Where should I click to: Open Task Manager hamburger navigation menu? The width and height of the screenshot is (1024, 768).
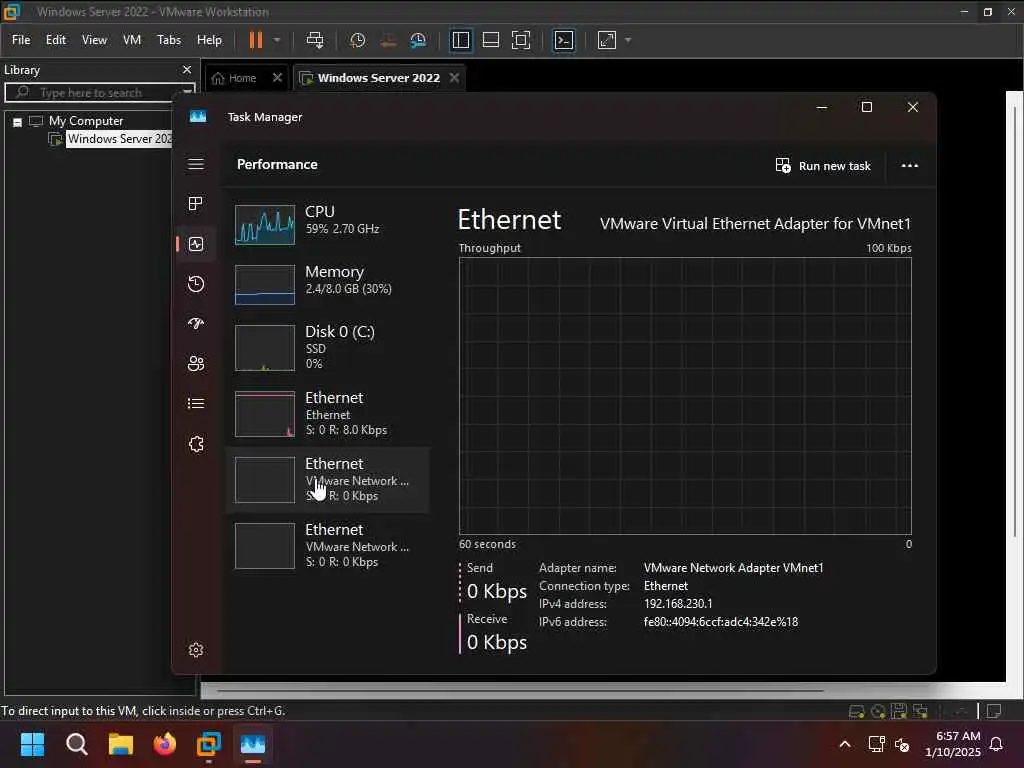196,164
